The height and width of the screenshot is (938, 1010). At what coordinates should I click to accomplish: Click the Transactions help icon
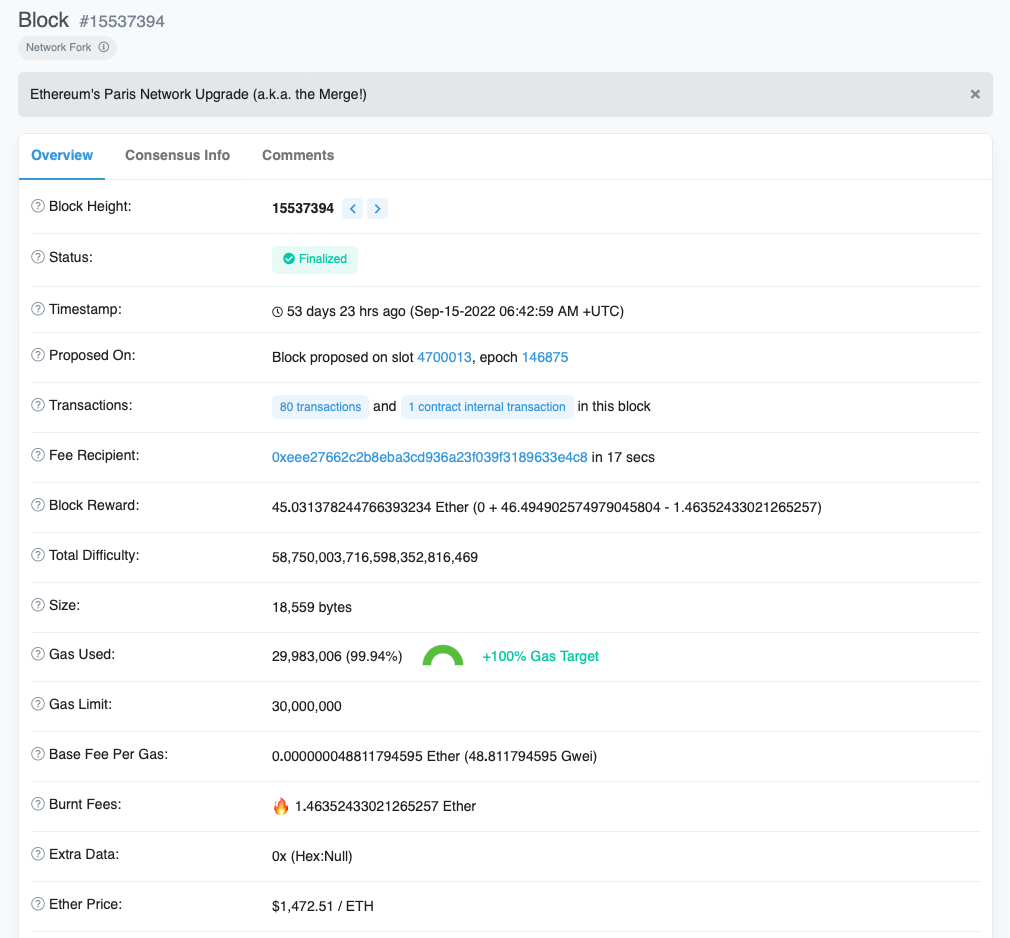(38, 405)
